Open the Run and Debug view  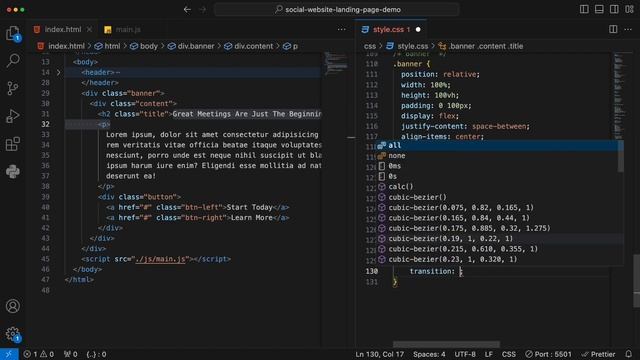click(13, 116)
